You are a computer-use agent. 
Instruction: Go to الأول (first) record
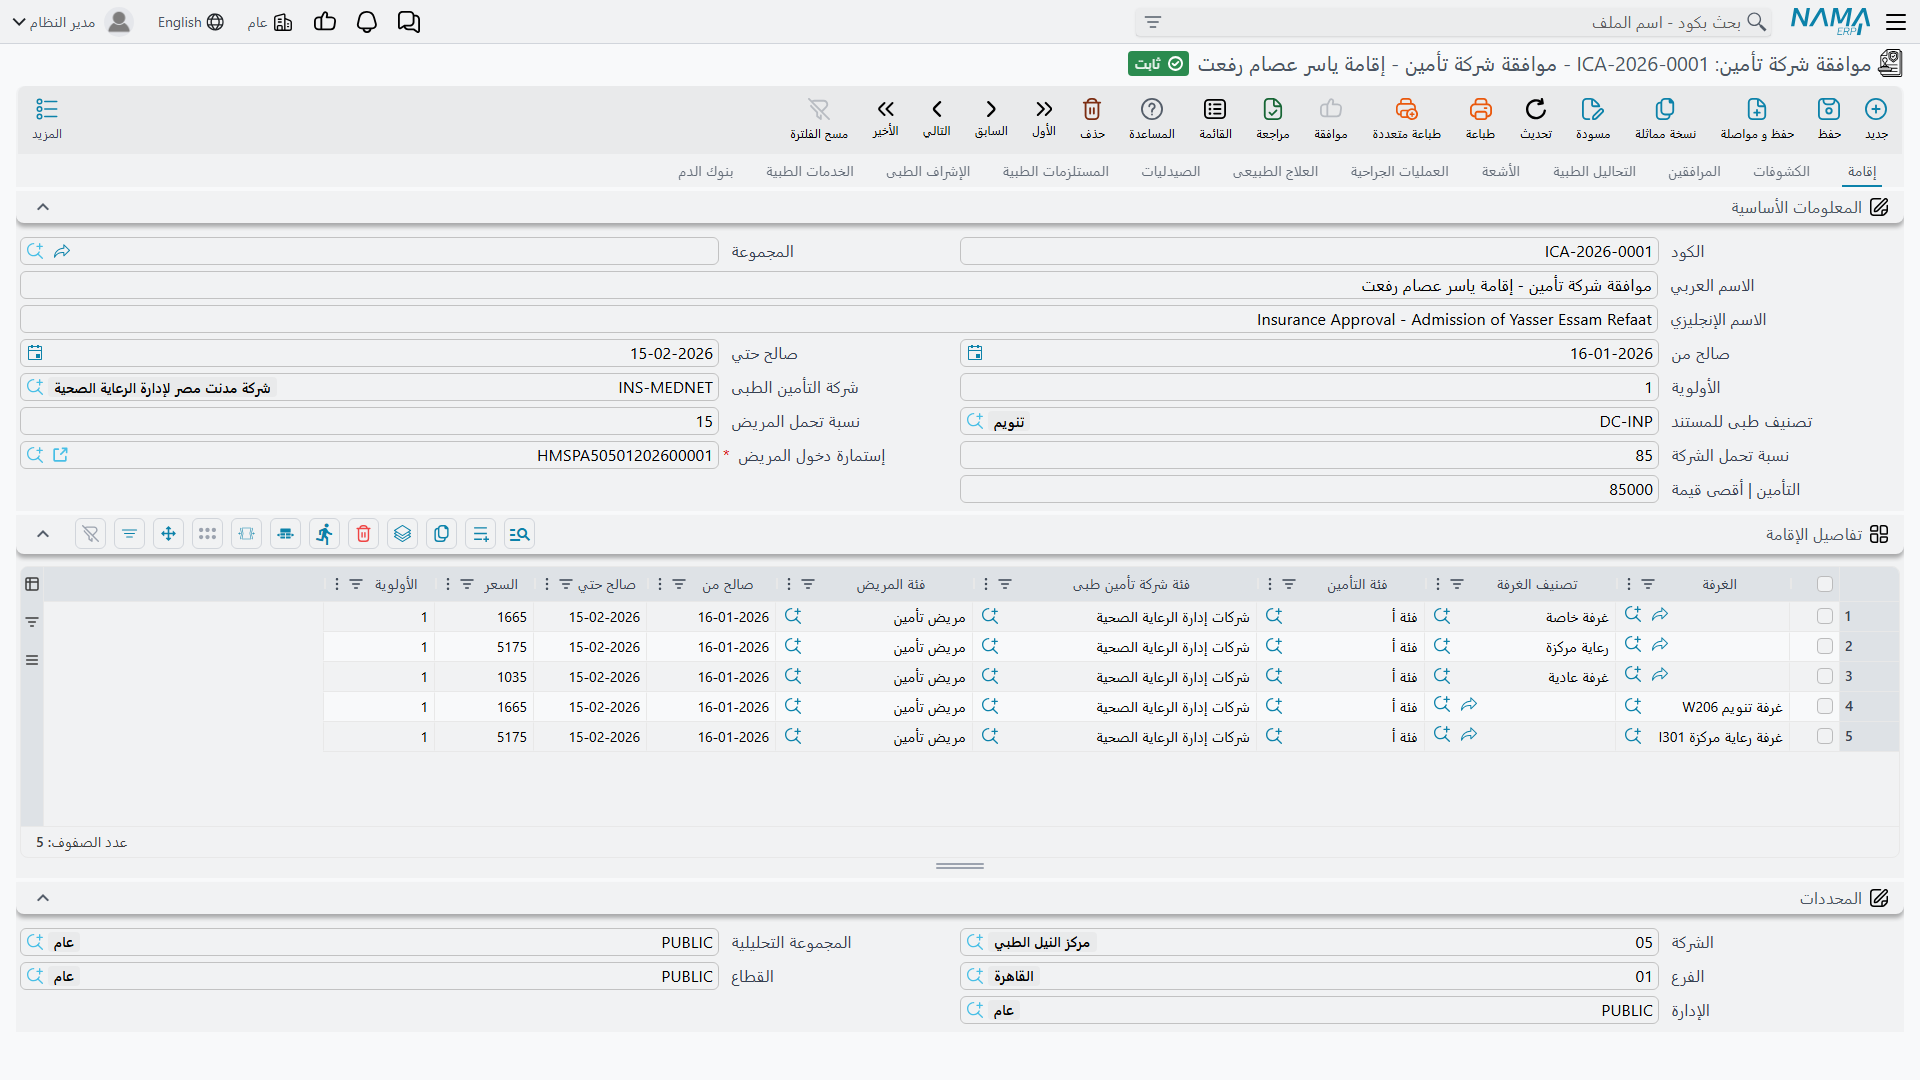[1044, 109]
